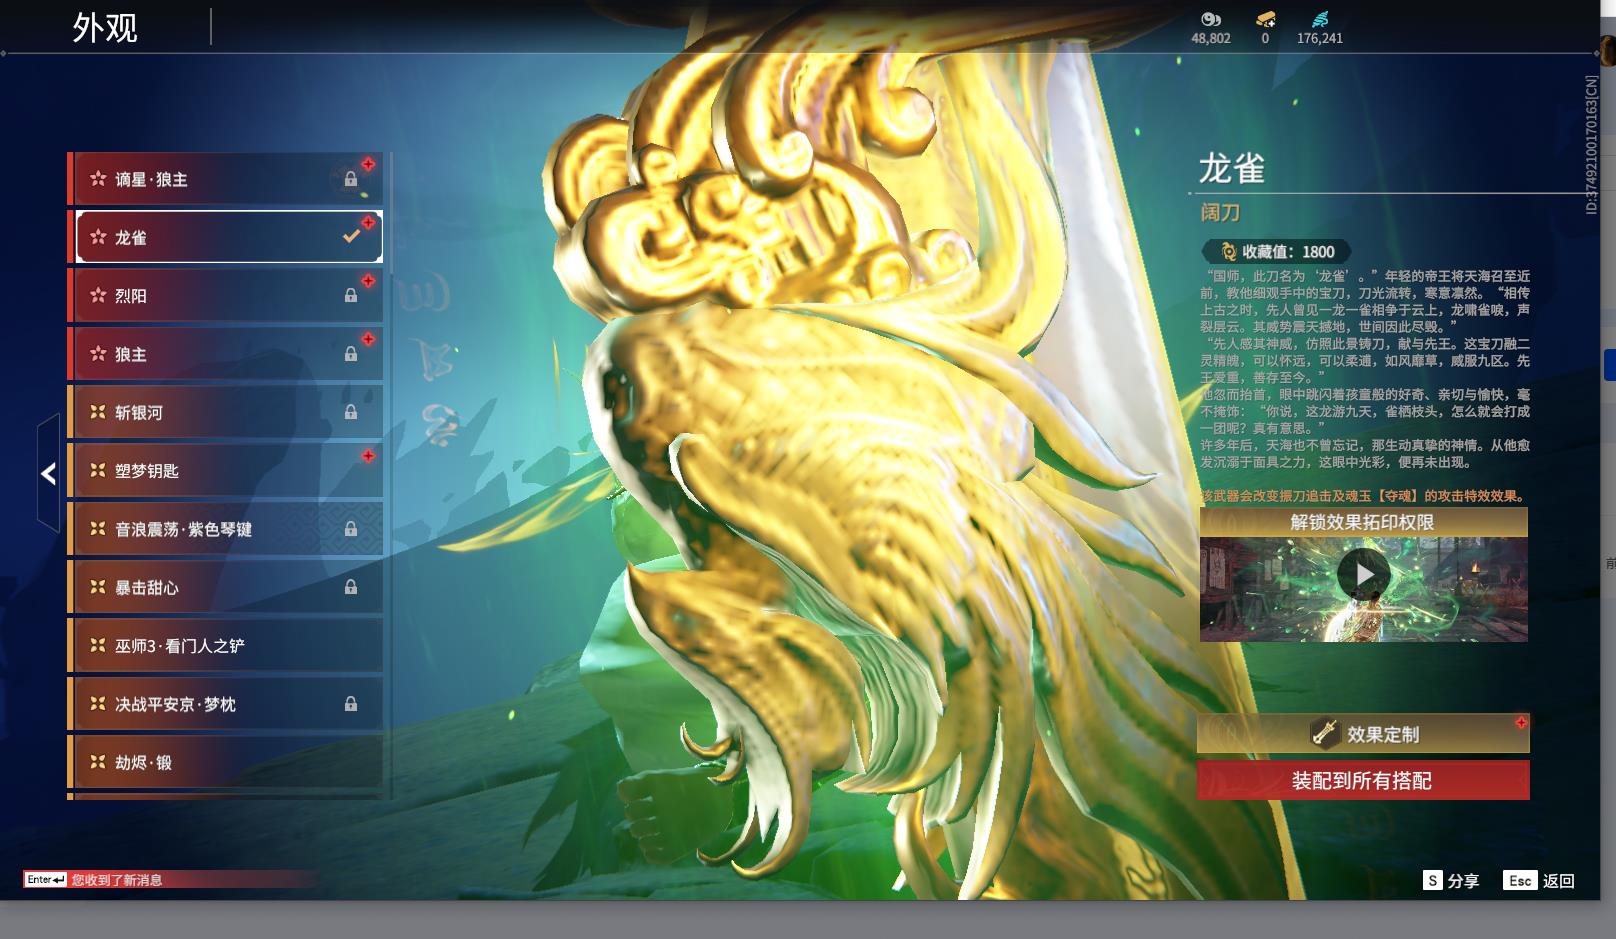Viewport: 1616px width, 939px height.
Task: Click the Enter key message icon
Action: click(x=46, y=880)
